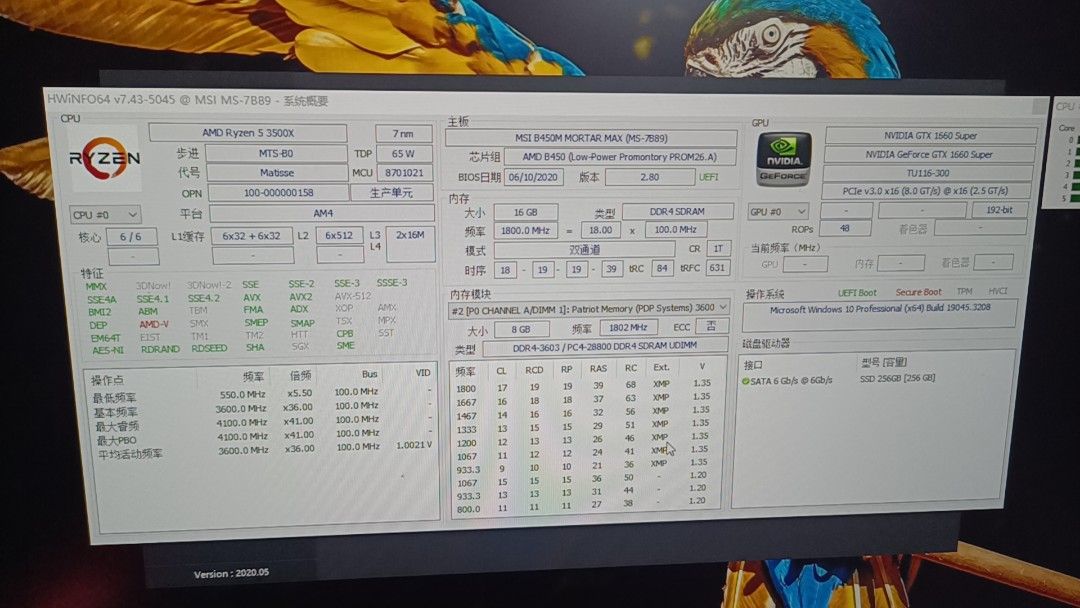
Task: Select the MTS-B0 stepping value
Action: (x=276, y=153)
